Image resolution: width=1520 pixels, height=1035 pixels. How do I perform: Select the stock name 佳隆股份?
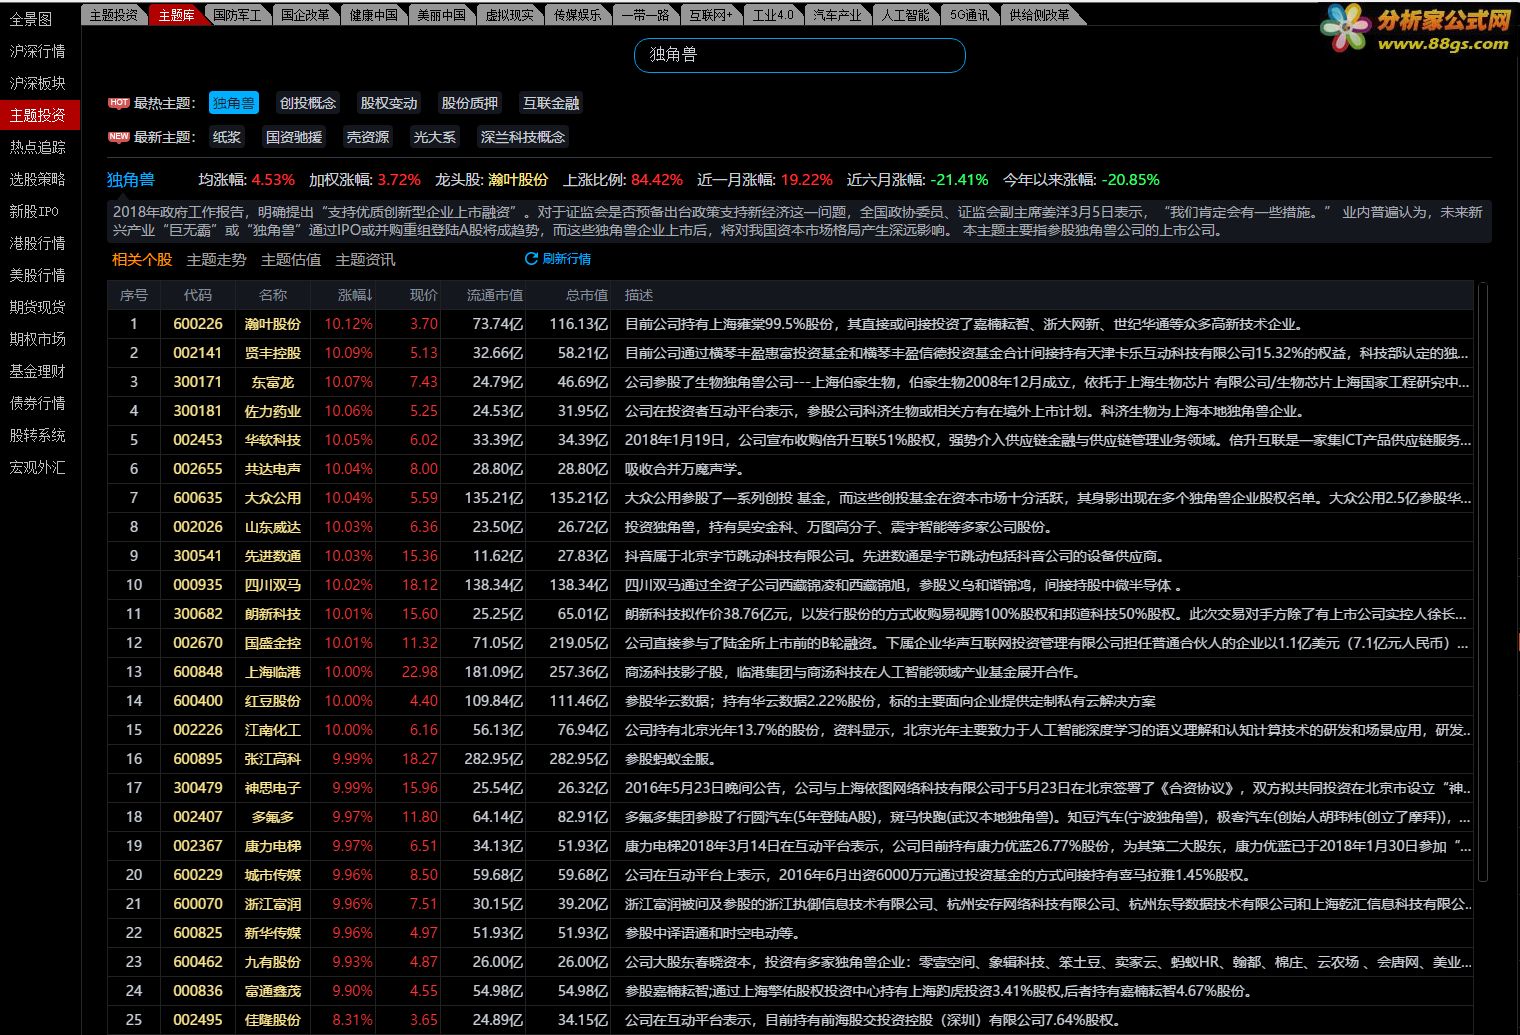(x=273, y=1020)
